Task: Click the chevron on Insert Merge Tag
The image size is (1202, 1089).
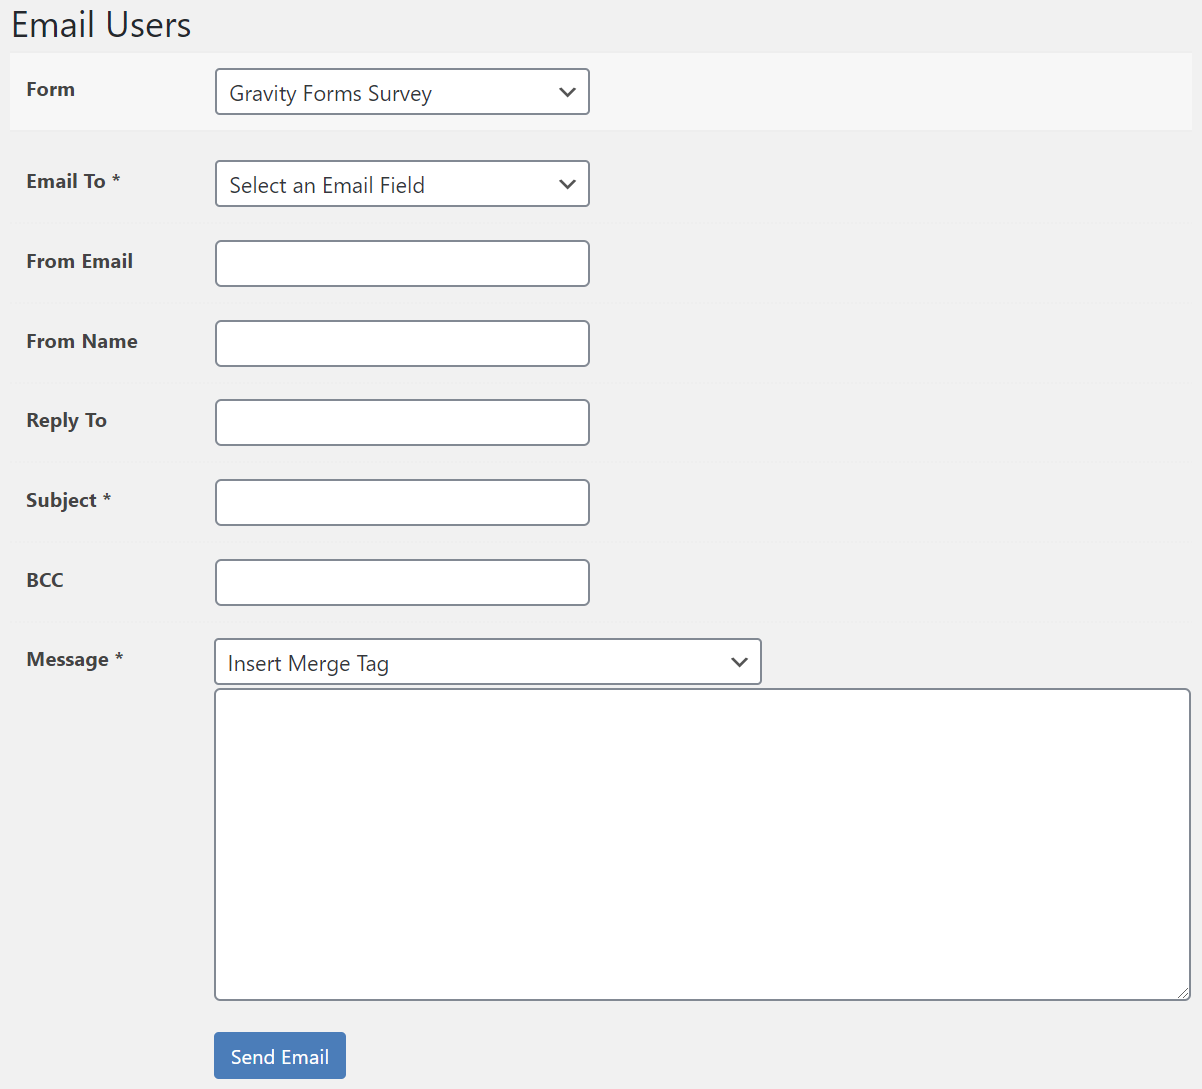Action: click(x=739, y=661)
